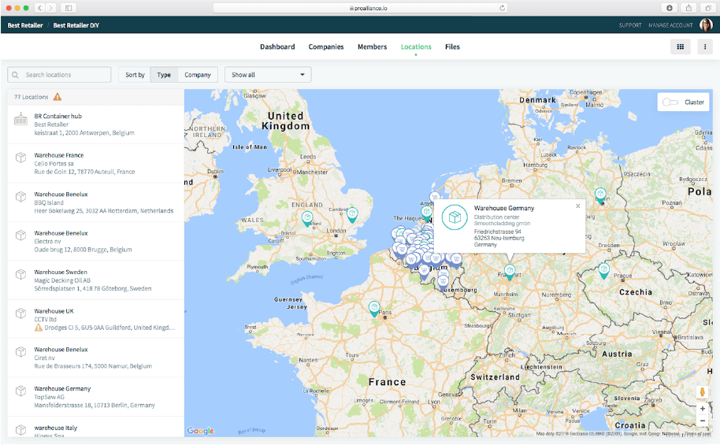720x445 pixels.
Task: Select the map pin near Luxembourg
Action: click(443, 283)
